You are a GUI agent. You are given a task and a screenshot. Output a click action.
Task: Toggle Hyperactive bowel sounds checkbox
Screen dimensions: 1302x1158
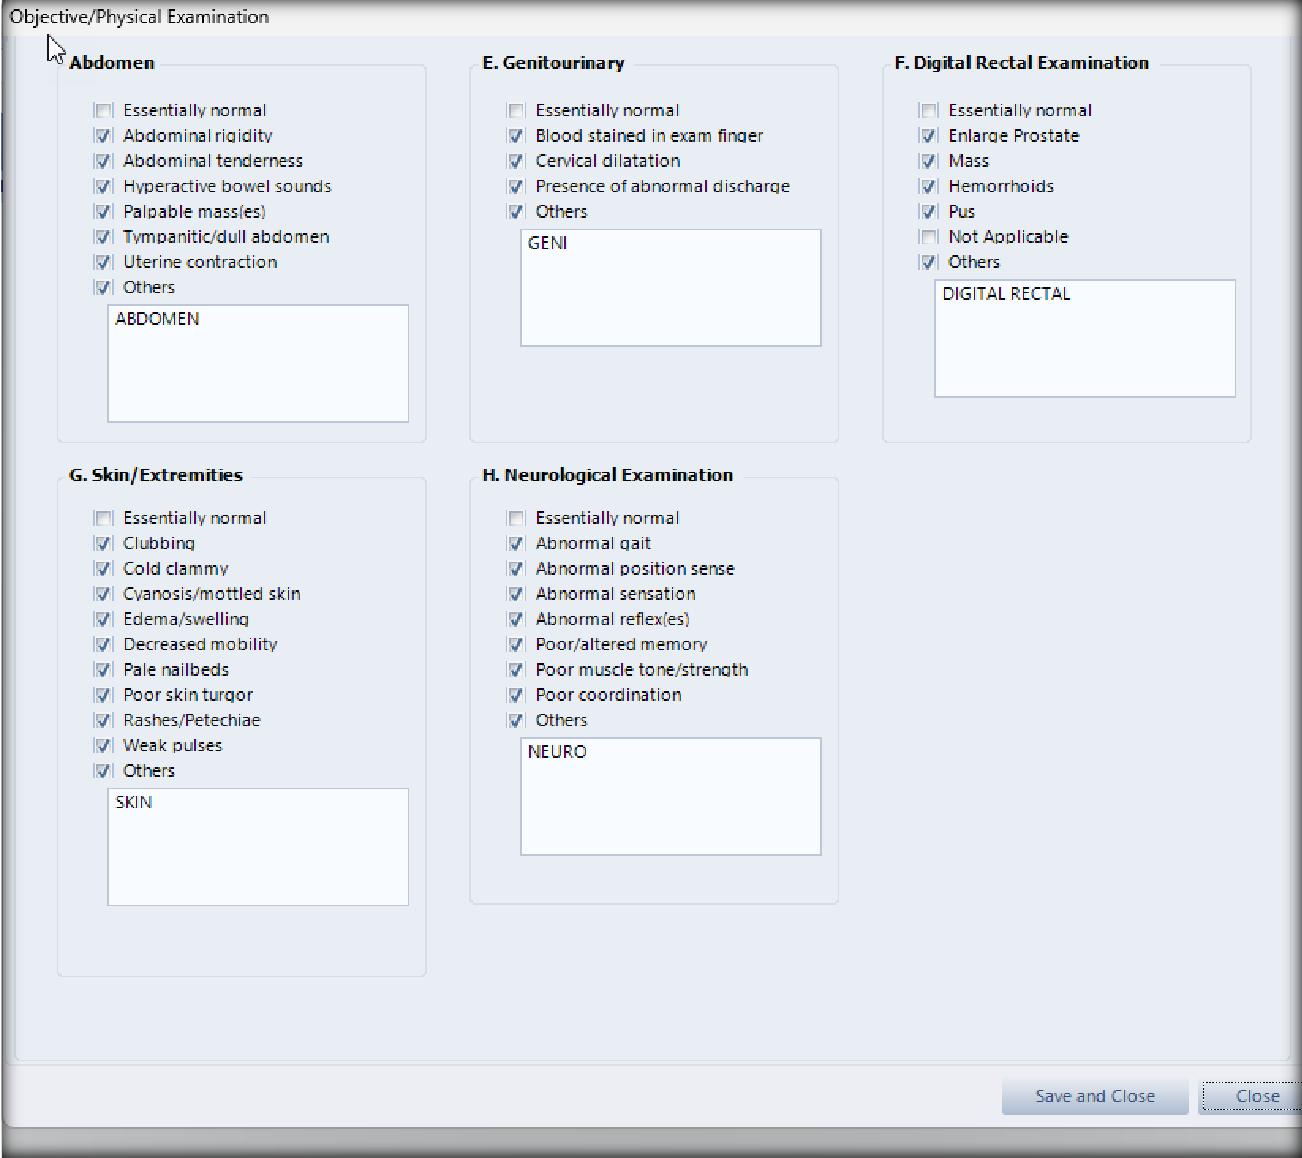[x=103, y=187]
